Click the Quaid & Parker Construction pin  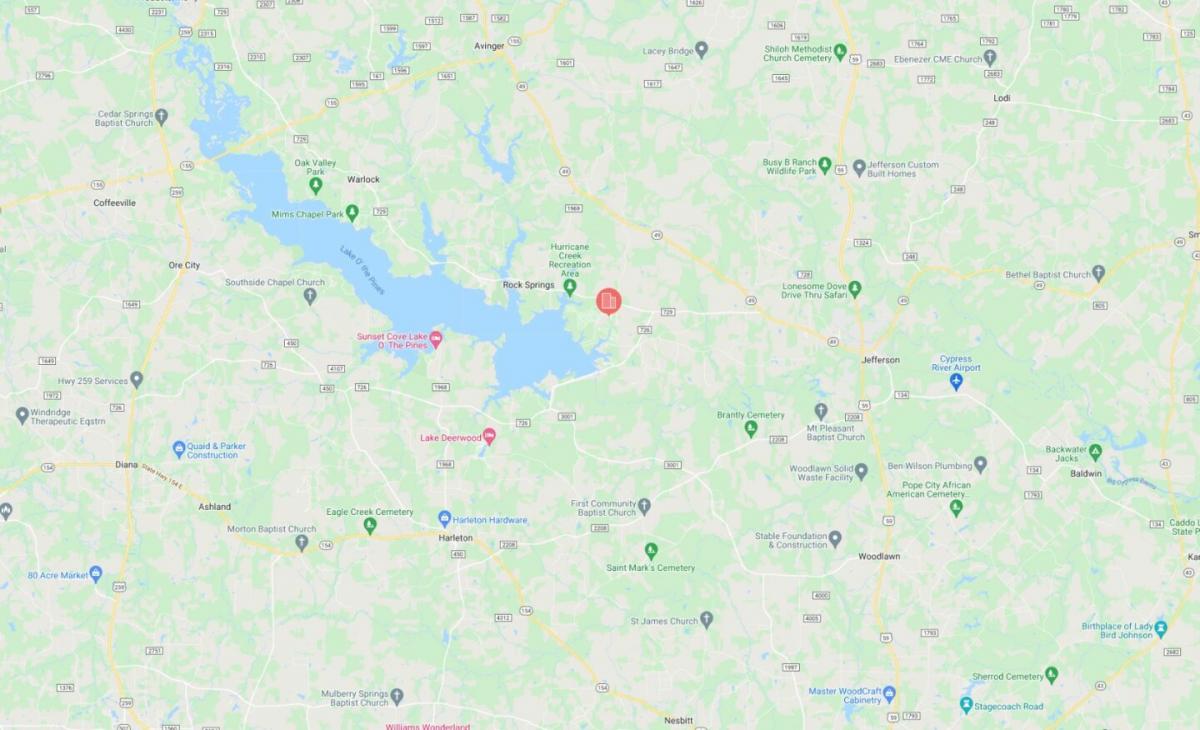pyautogui.click(x=179, y=450)
